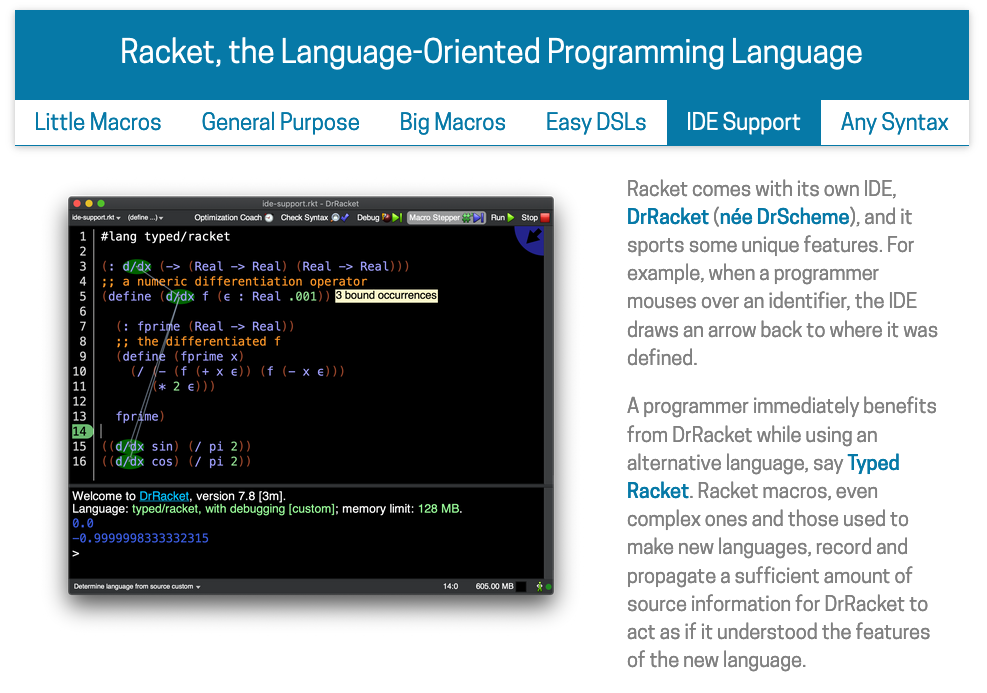Click the REPL prompt input line
Viewport: 987px width, 693px height.
[x=300, y=553]
